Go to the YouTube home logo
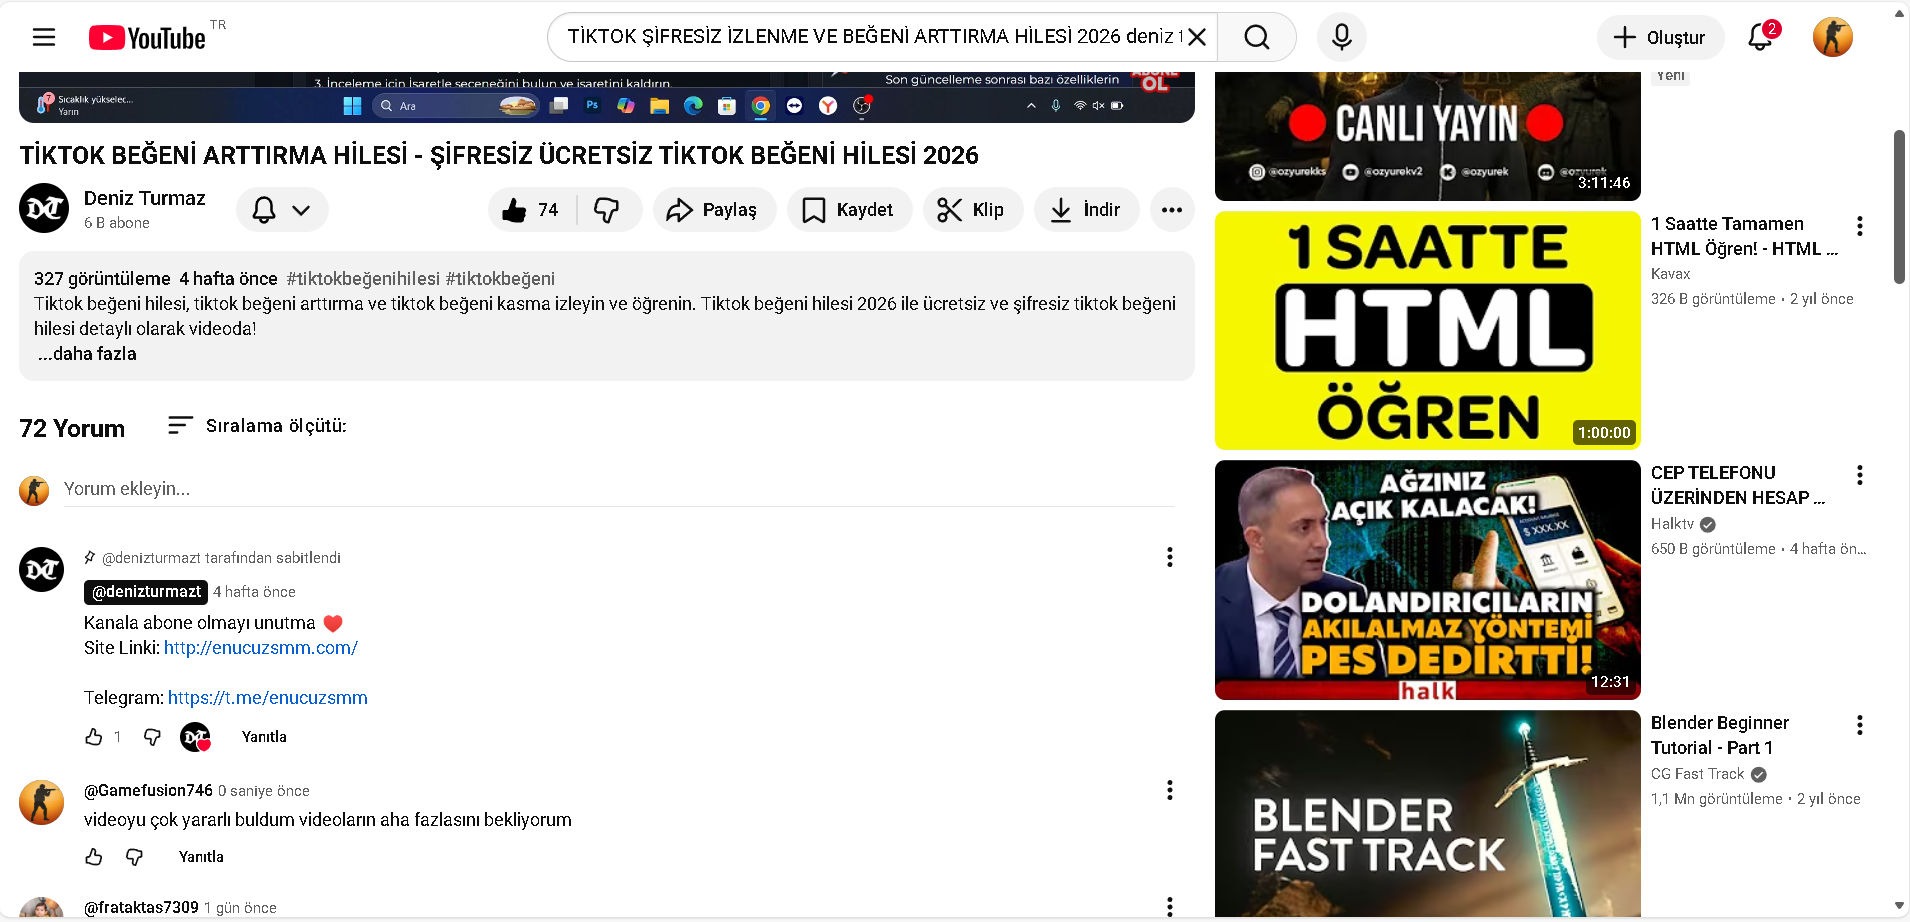 [147, 38]
